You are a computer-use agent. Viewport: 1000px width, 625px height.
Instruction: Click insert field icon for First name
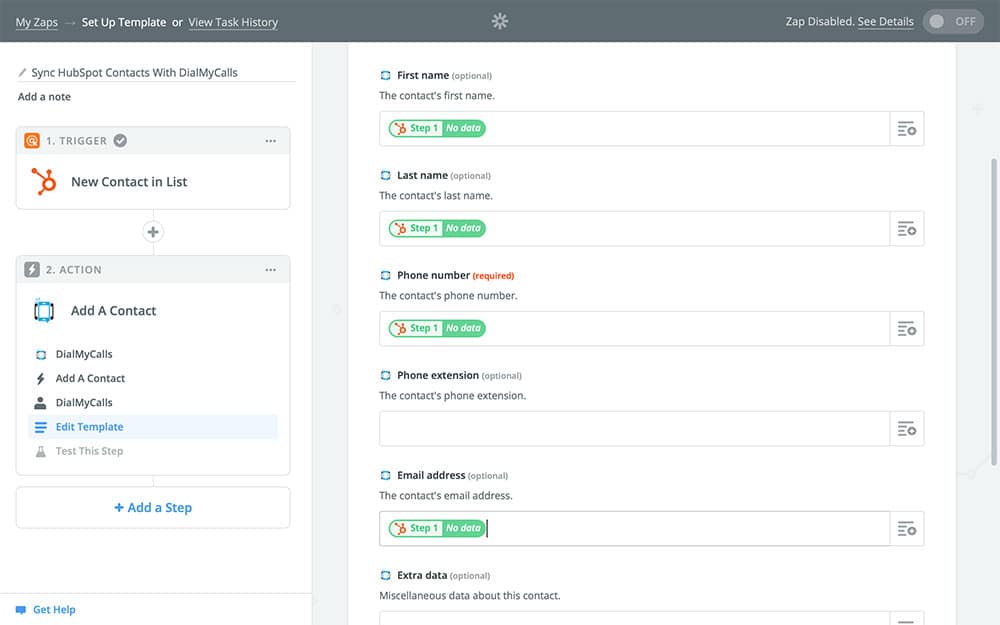click(x=907, y=129)
